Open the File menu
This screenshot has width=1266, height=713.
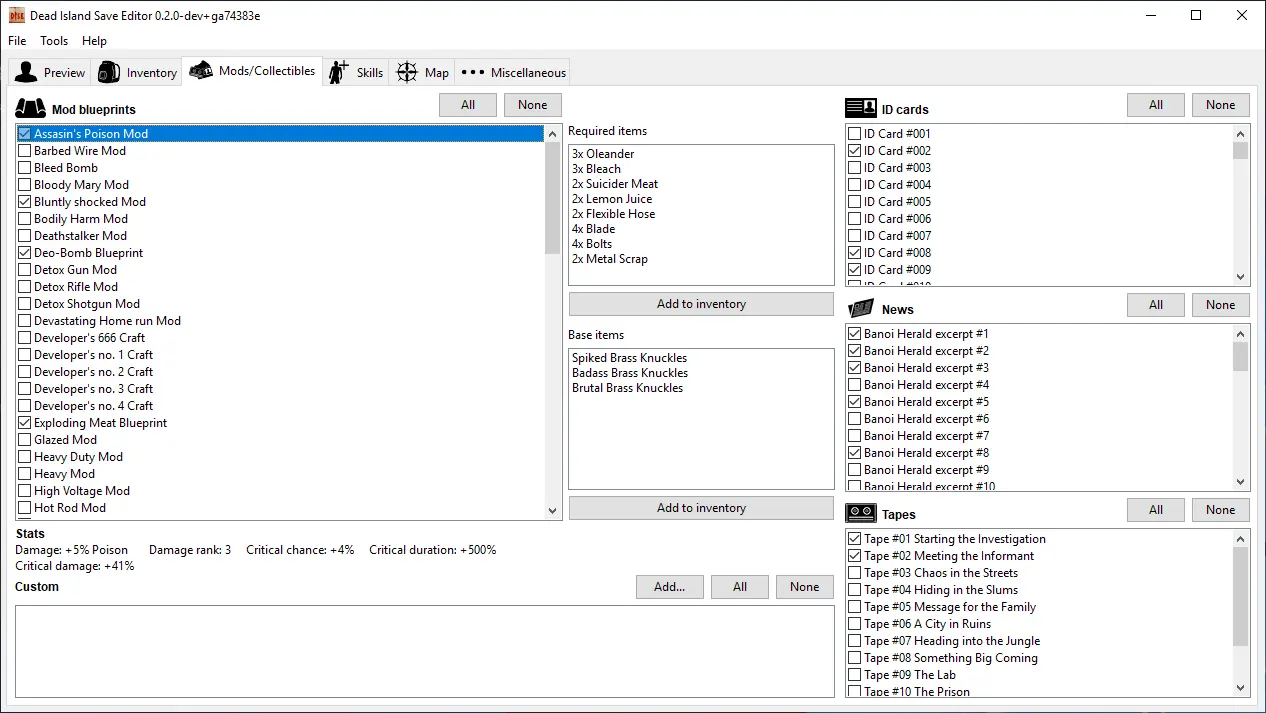[x=17, y=41]
